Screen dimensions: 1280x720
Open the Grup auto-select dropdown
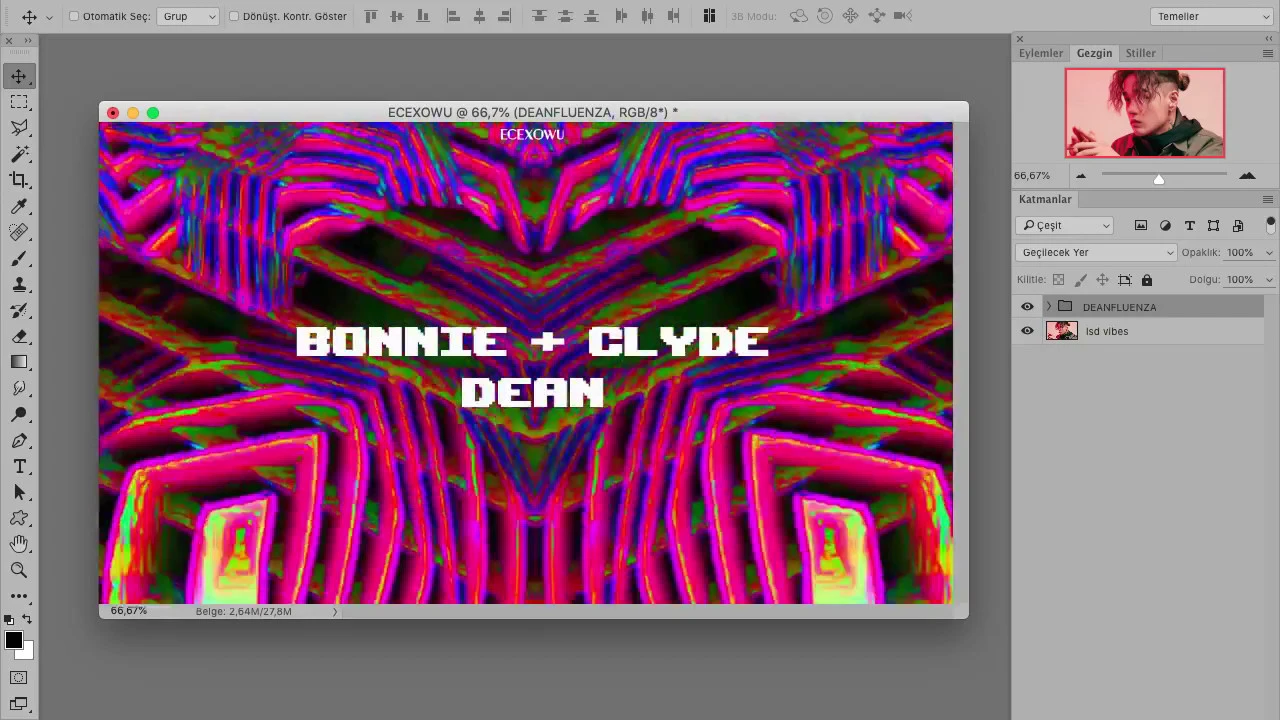coord(188,16)
